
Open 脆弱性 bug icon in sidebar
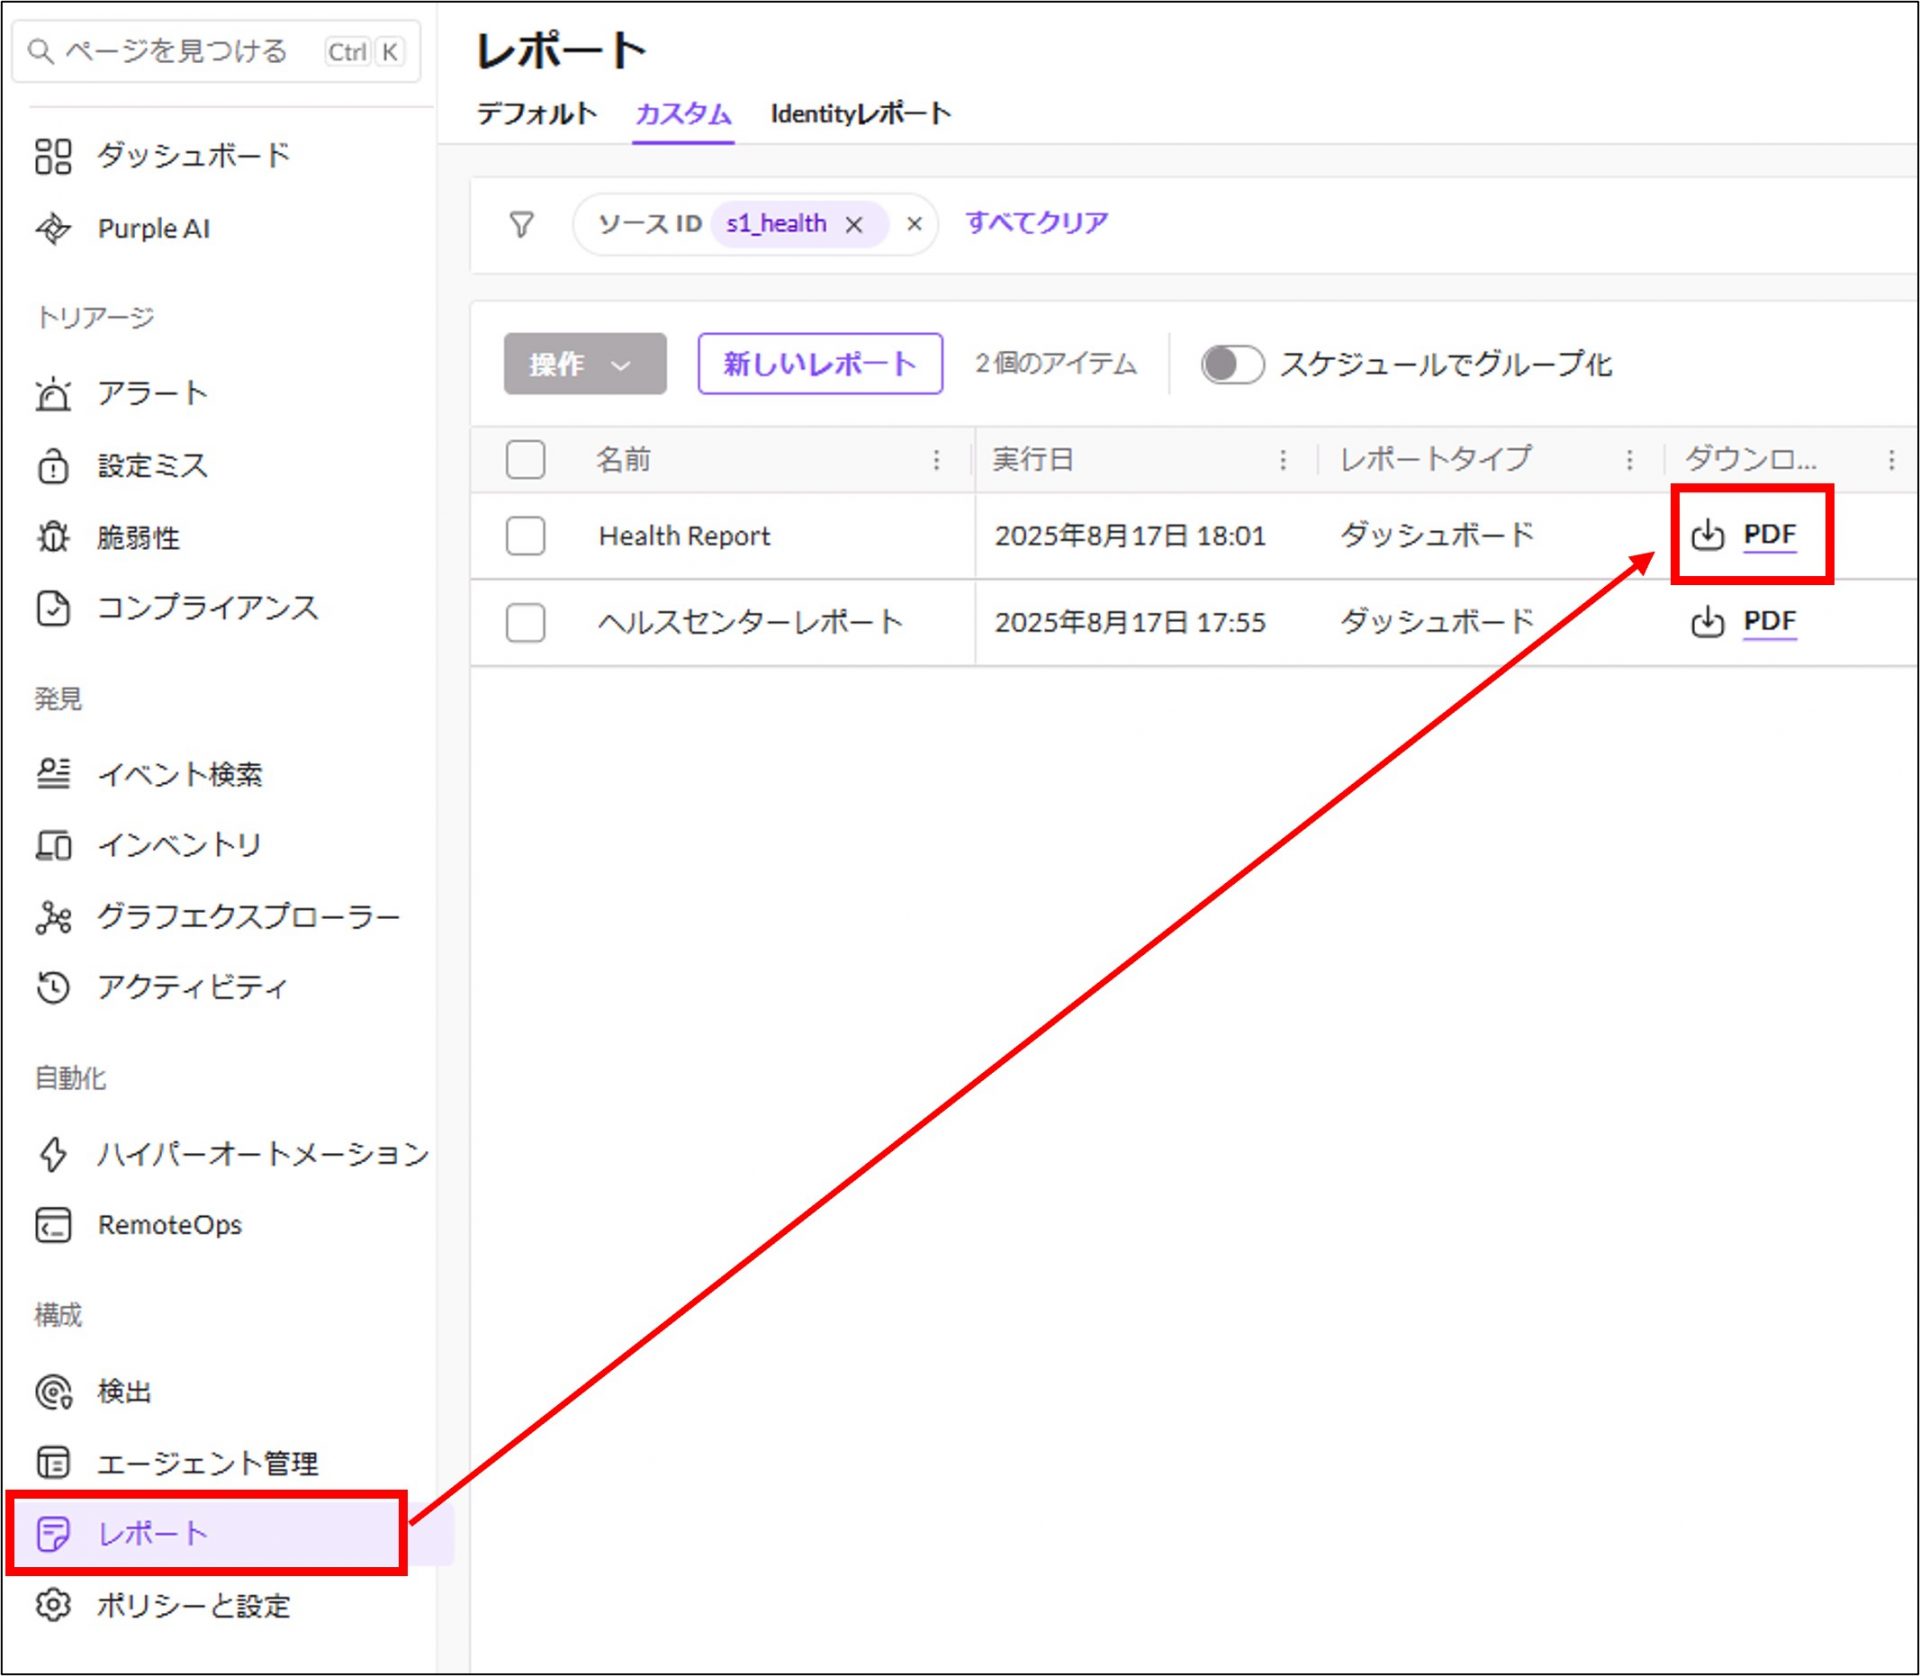[x=53, y=537]
